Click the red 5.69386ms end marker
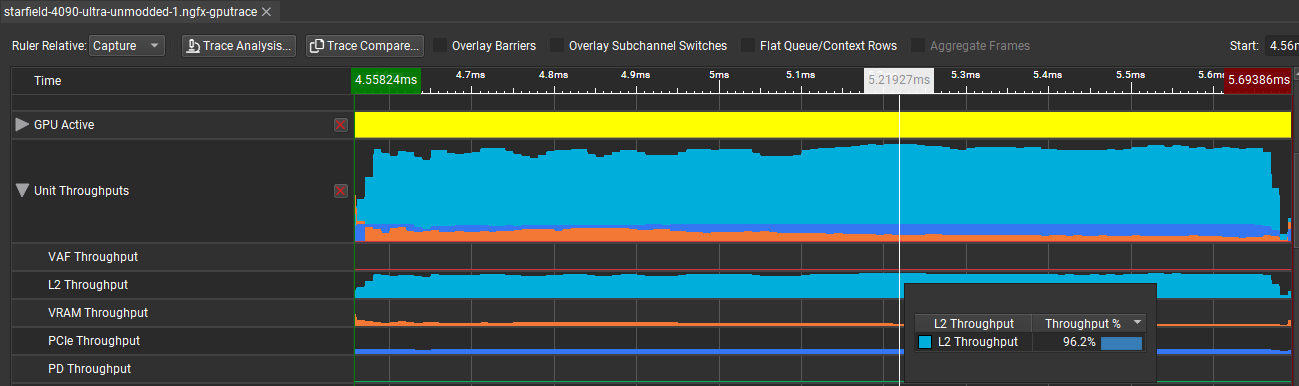This screenshot has width=1299, height=386. [1258, 80]
